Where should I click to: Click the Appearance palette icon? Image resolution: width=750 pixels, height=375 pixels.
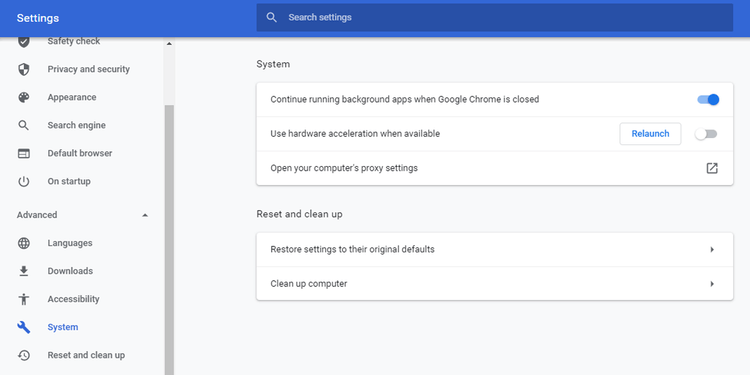pyautogui.click(x=23, y=97)
